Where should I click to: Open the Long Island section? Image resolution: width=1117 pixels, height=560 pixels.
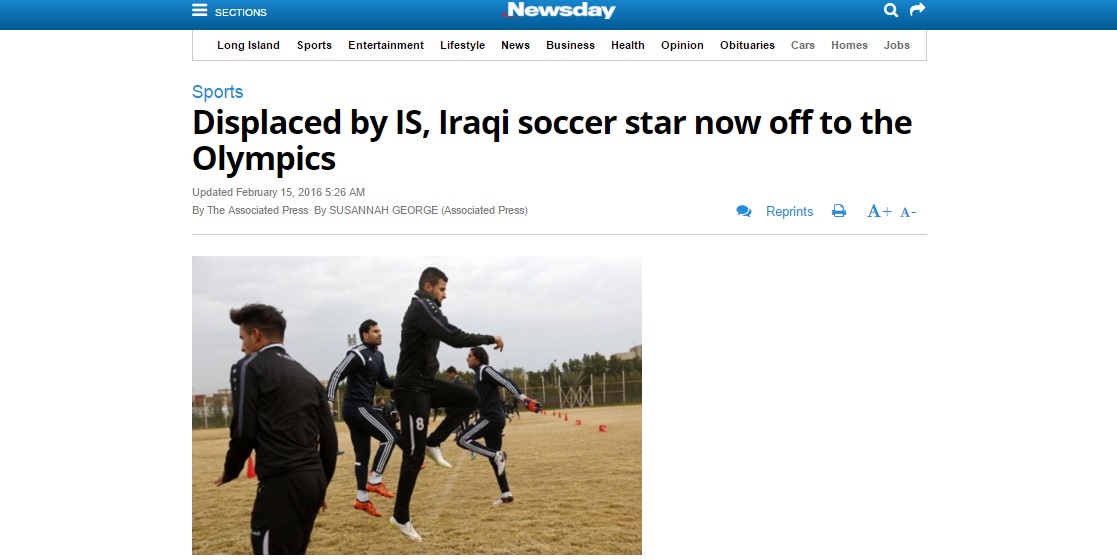(x=248, y=45)
